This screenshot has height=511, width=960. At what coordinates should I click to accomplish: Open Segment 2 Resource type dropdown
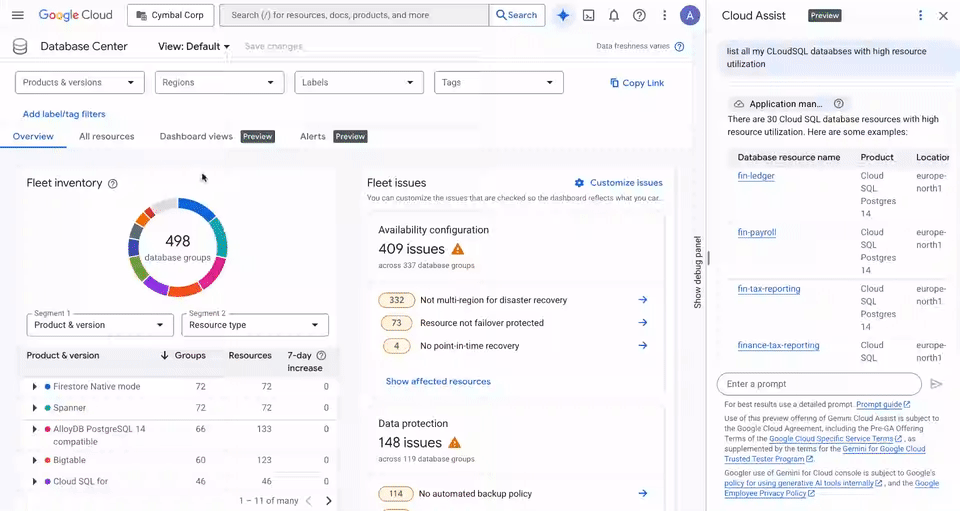(255, 325)
